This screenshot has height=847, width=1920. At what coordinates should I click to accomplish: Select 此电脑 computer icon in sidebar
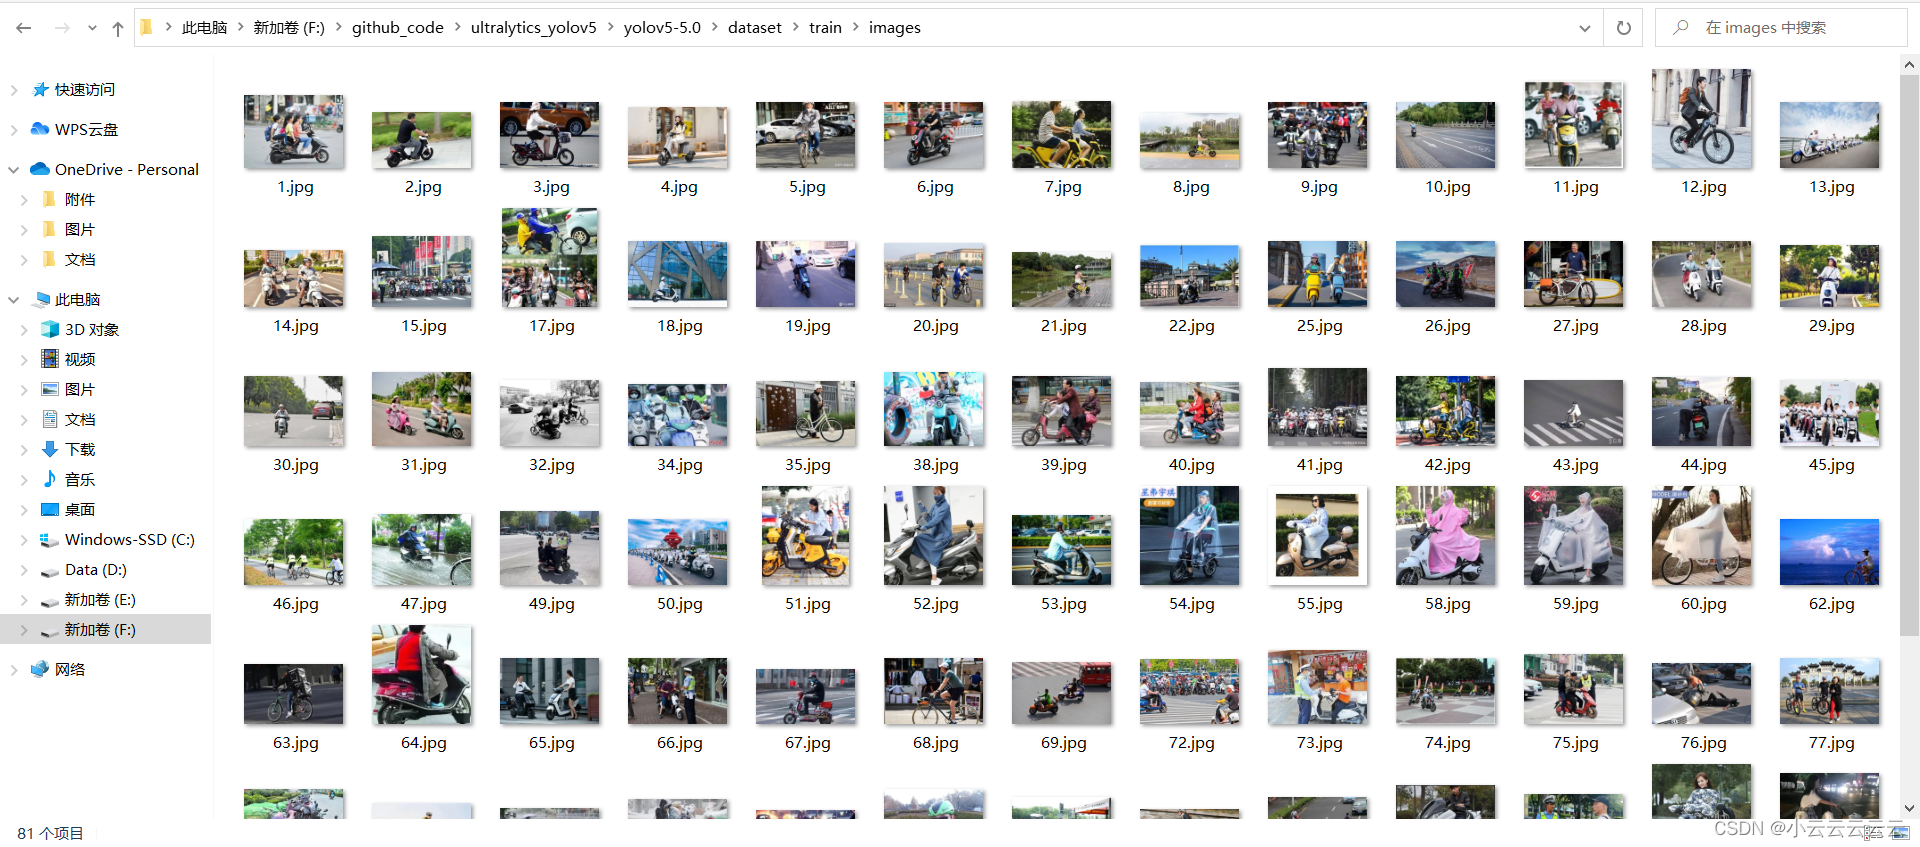(41, 299)
